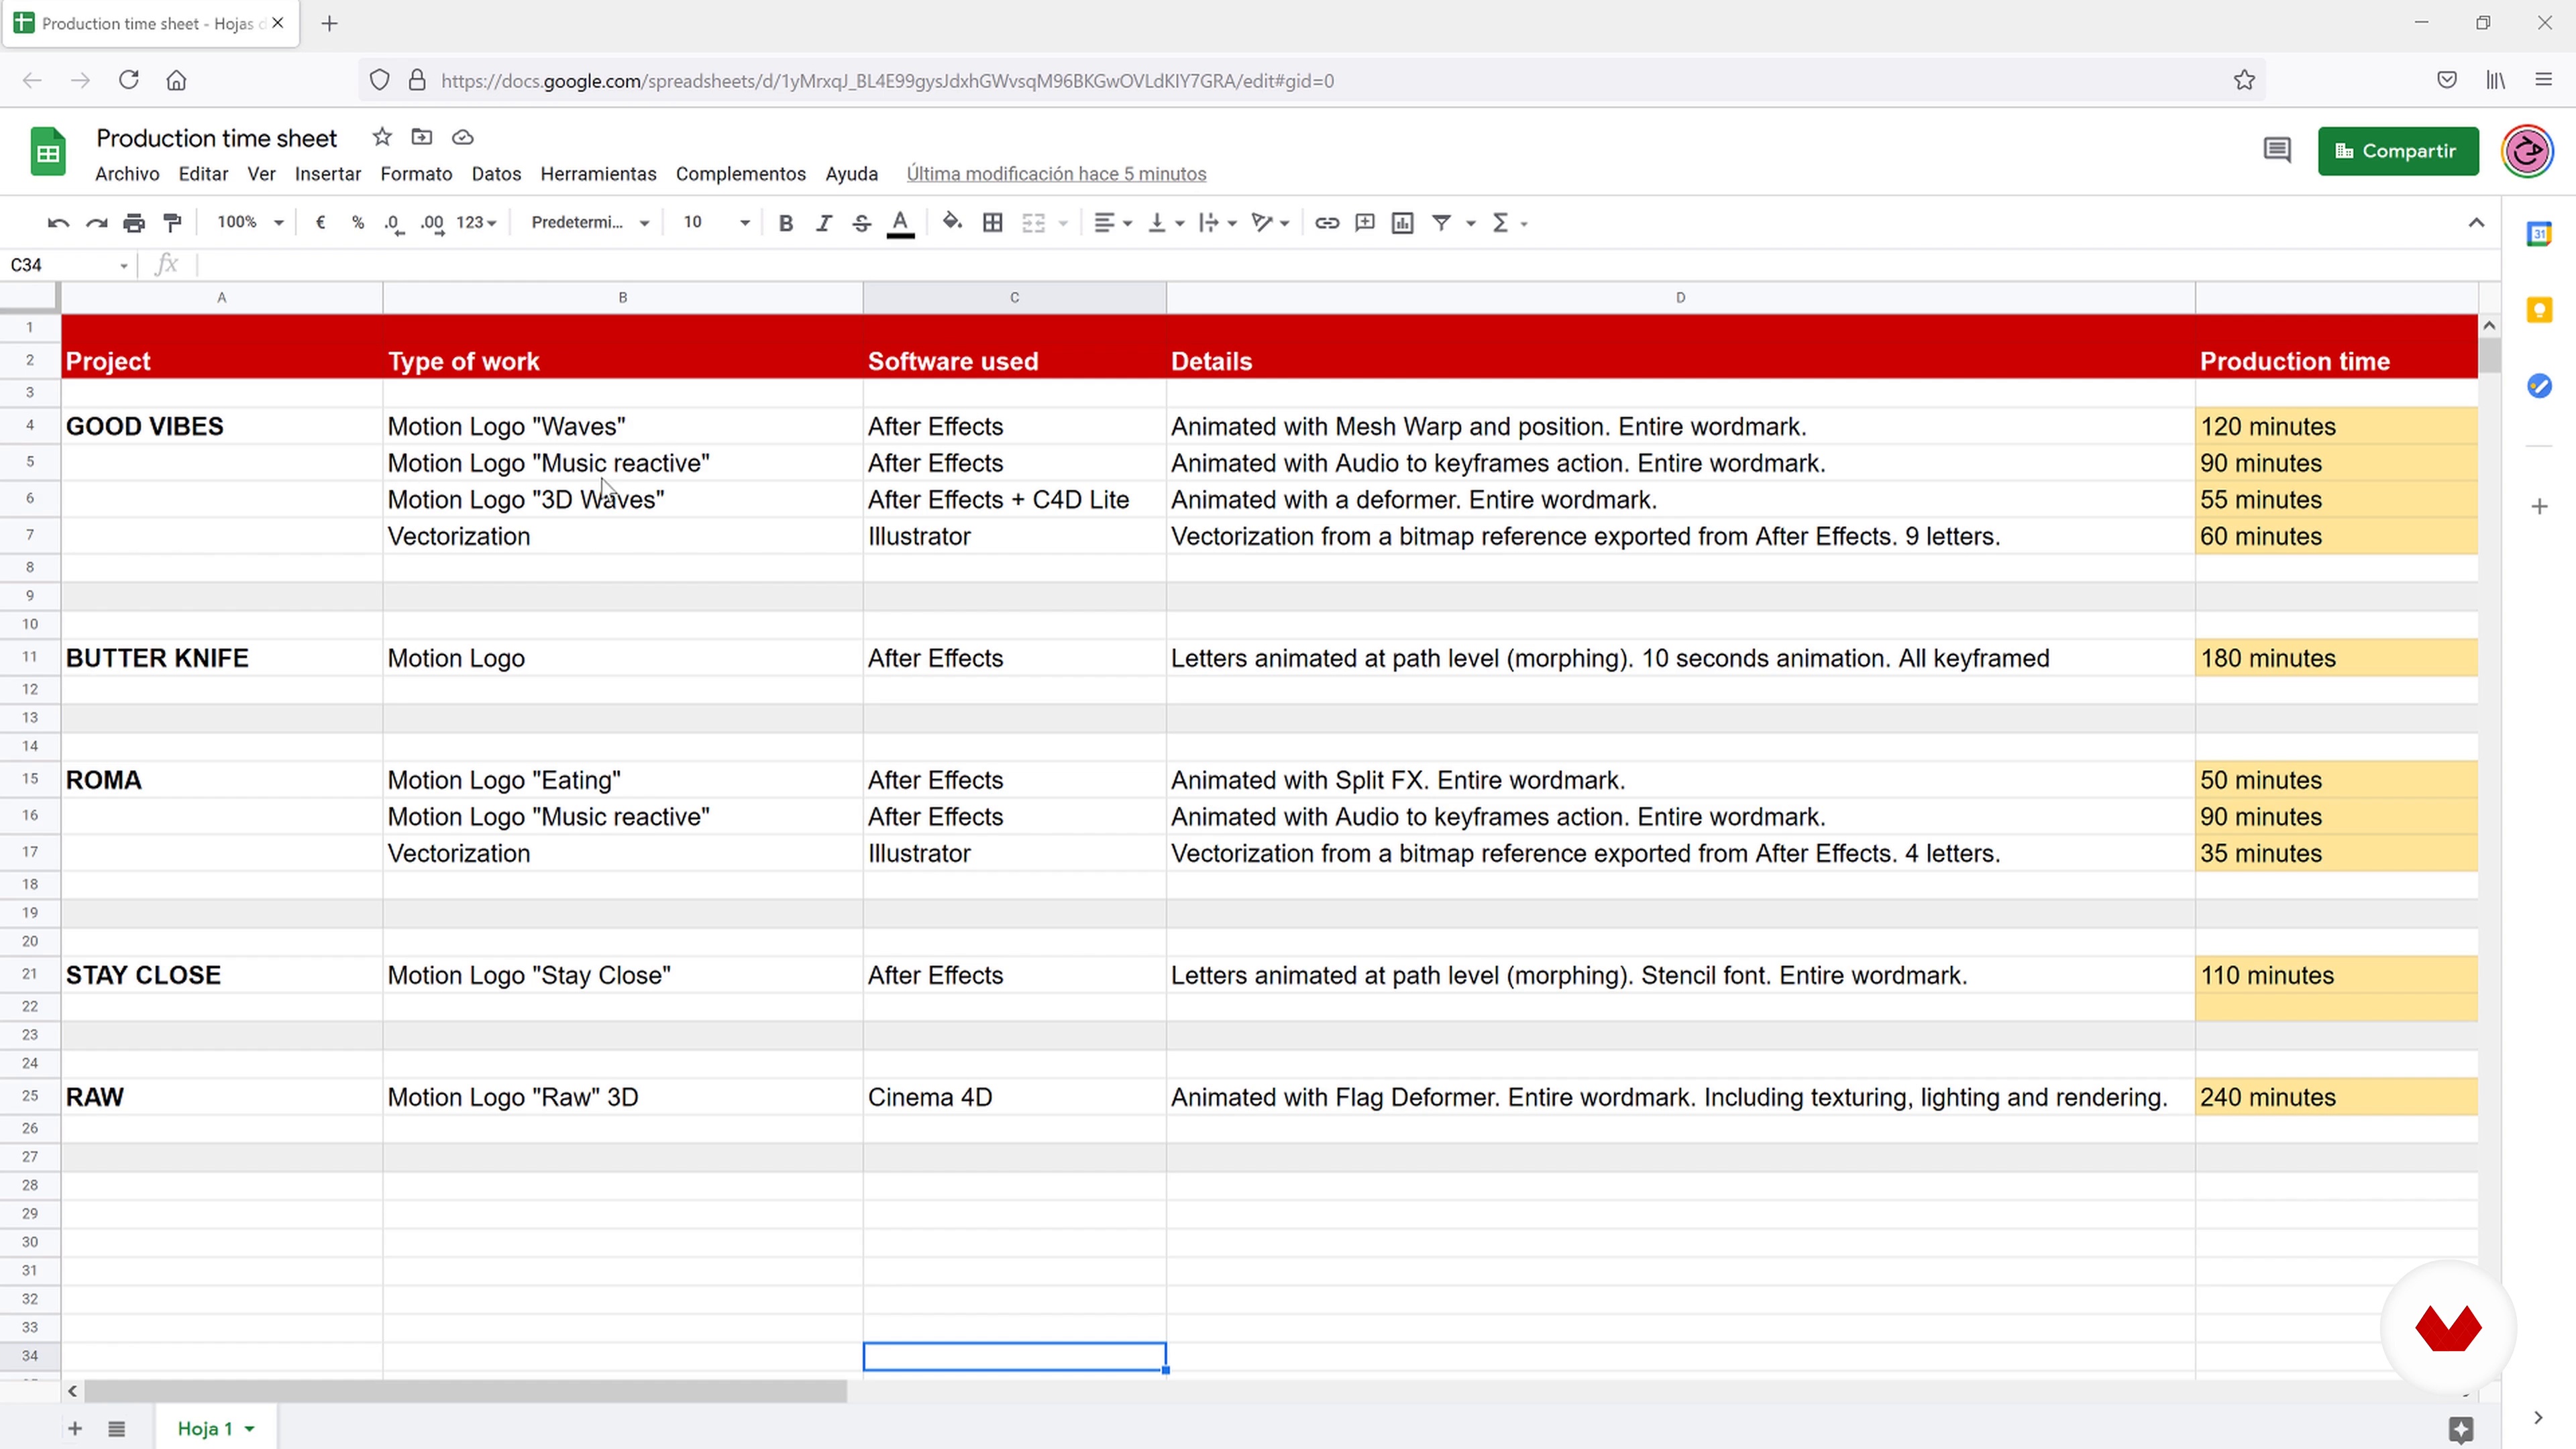This screenshot has height=1449, width=2576.
Task: Select the Hoja 1 sheet tab
Action: (x=216, y=1428)
